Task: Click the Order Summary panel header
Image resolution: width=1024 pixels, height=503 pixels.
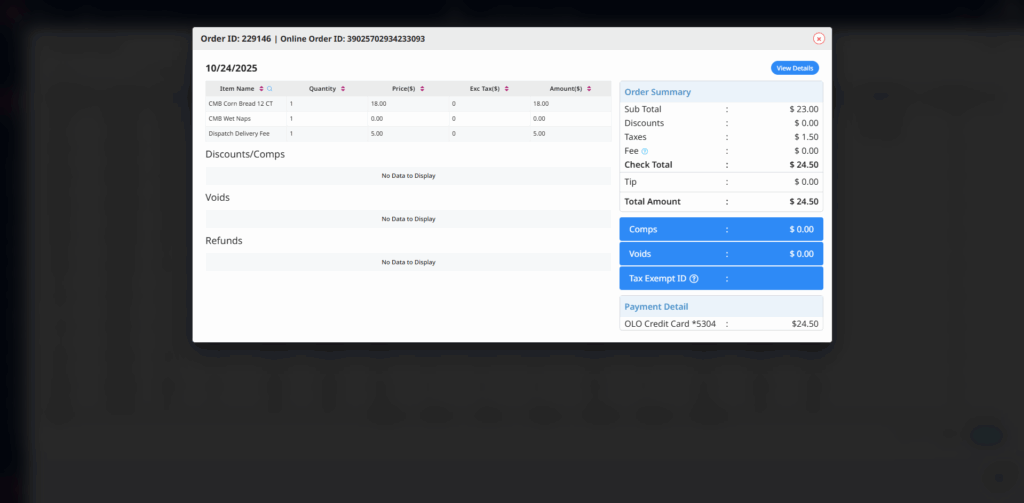Action: [x=721, y=92]
